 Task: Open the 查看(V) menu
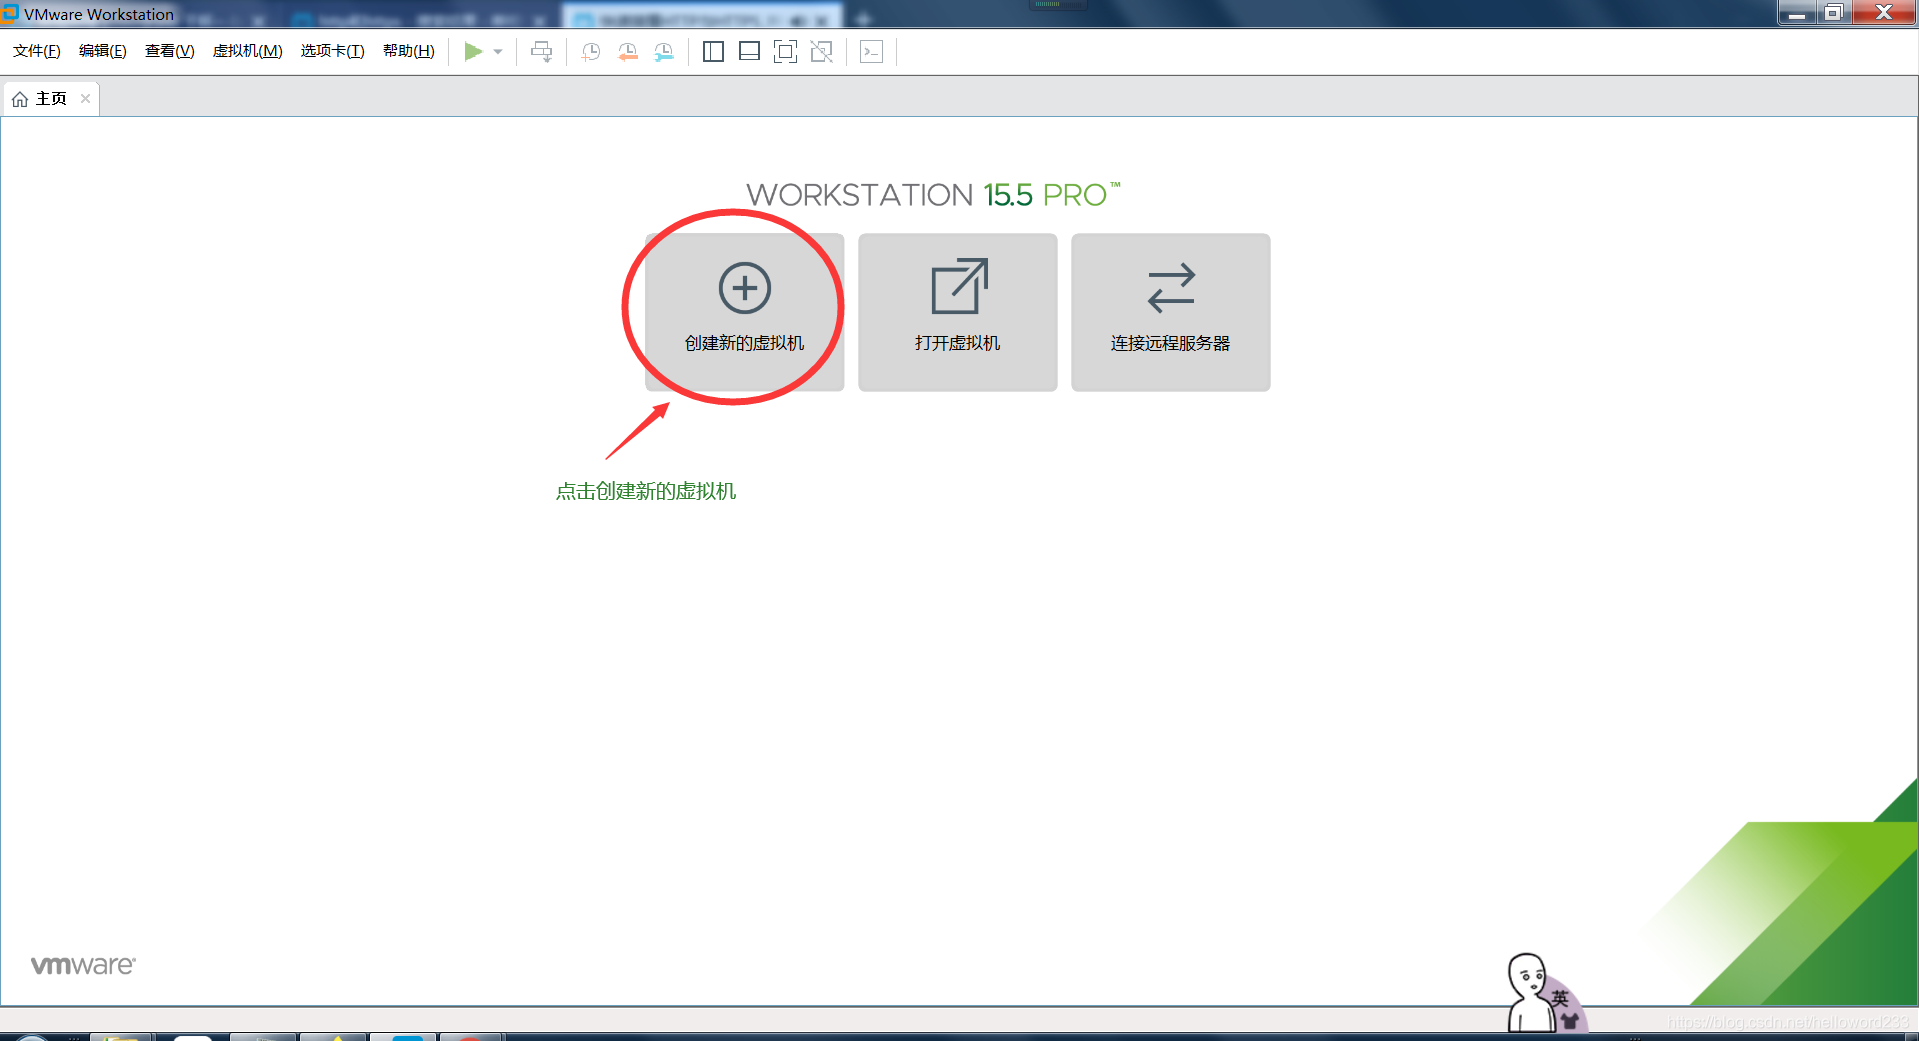169,51
